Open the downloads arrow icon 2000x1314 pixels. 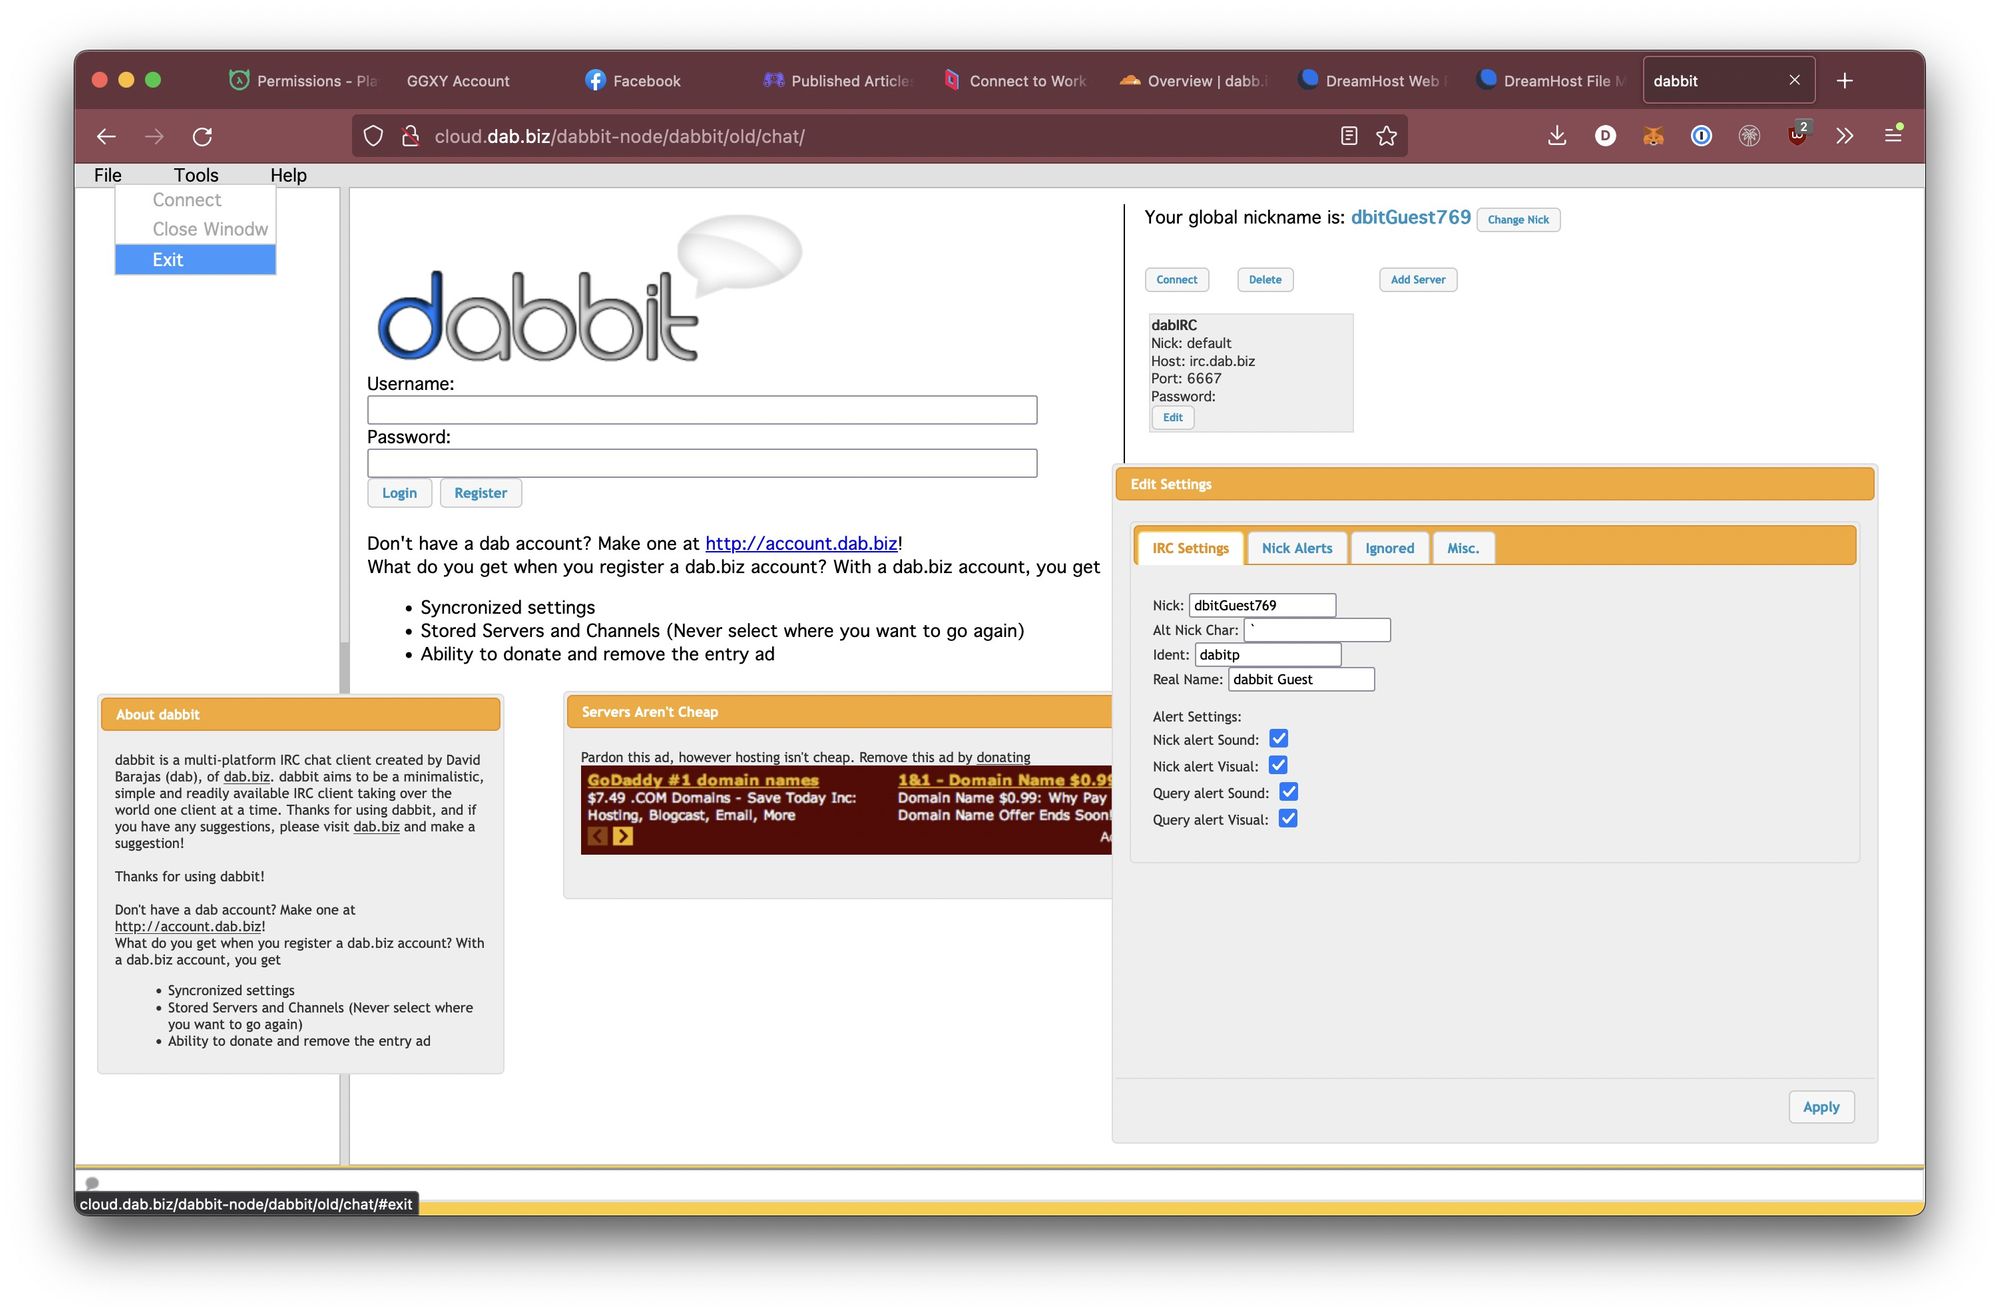tap(1557, 136)
